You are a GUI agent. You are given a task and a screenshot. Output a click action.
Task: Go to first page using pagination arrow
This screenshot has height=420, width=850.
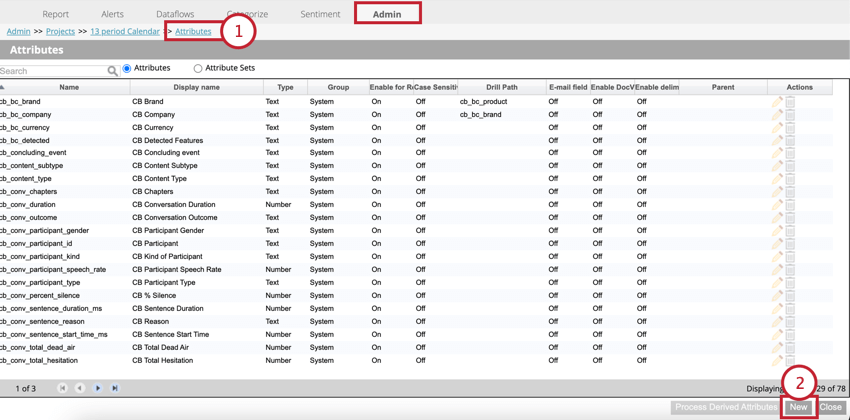pyautogui.click(x=62, y=388)
